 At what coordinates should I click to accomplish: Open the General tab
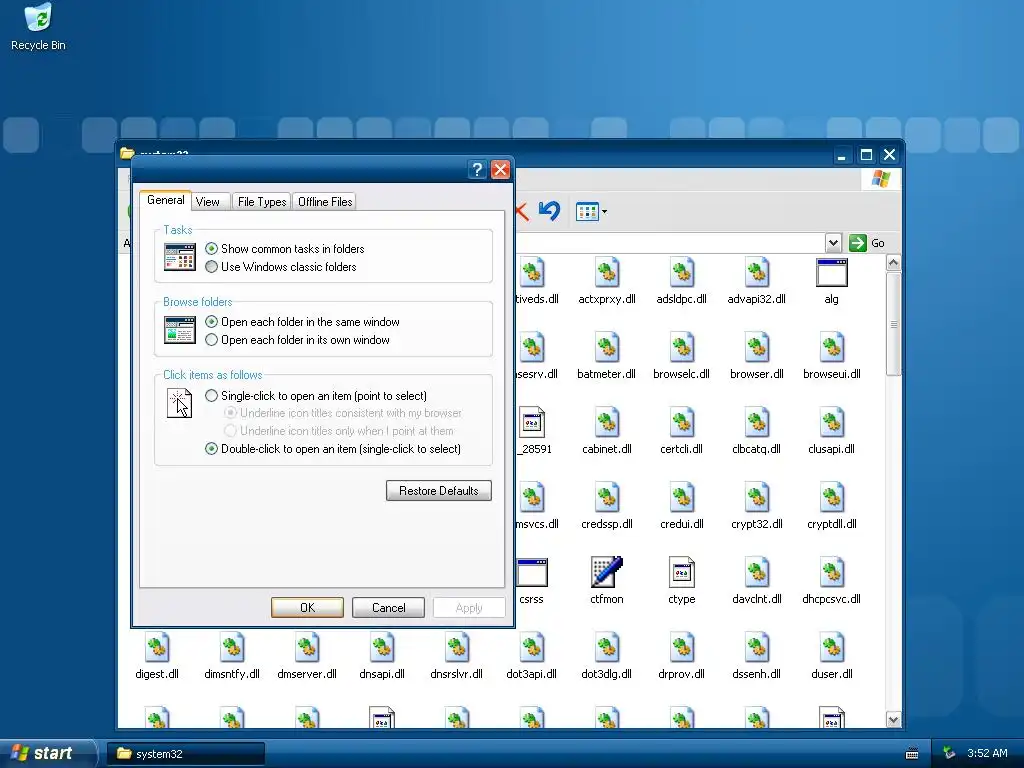165,200
